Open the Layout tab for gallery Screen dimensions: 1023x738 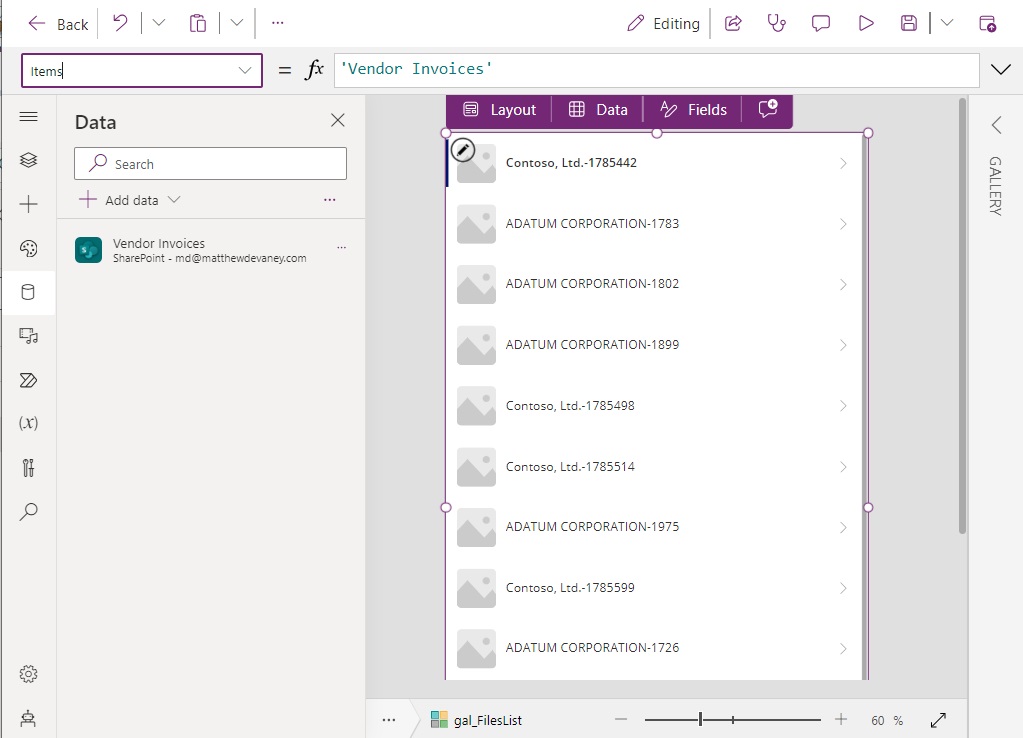[499, 110]
